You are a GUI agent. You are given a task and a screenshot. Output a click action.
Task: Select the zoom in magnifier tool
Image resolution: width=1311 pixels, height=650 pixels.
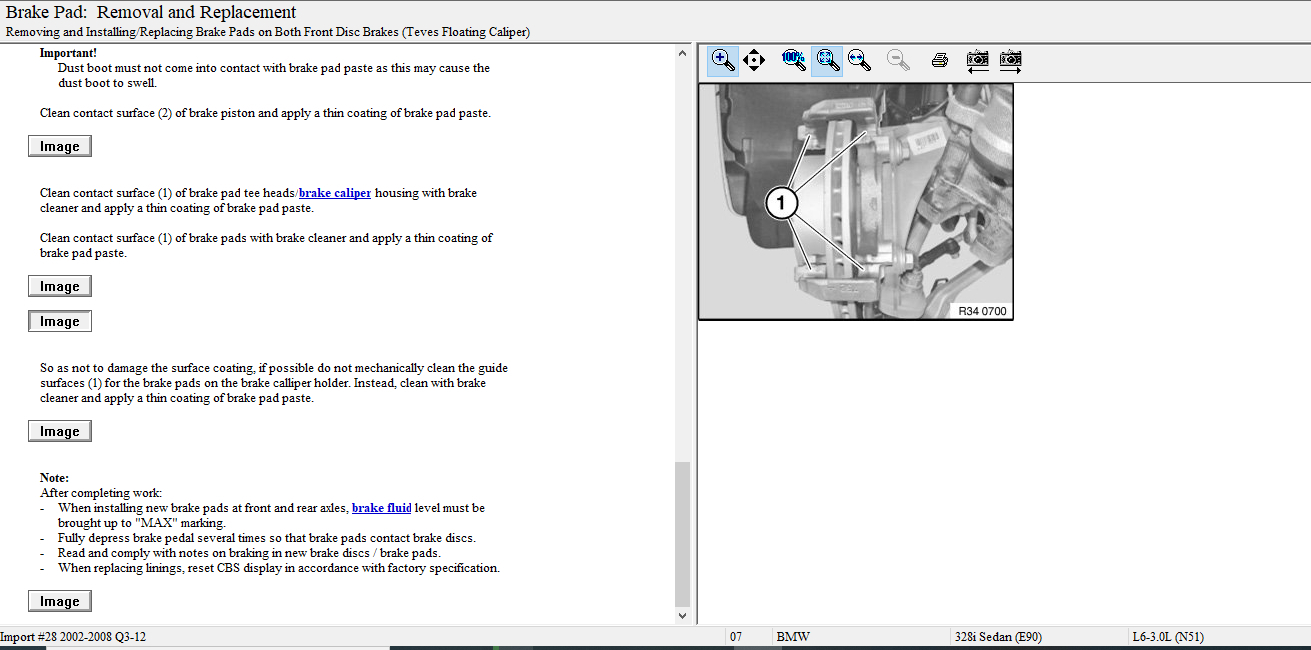pyautogui.click(x=722, y=60)
